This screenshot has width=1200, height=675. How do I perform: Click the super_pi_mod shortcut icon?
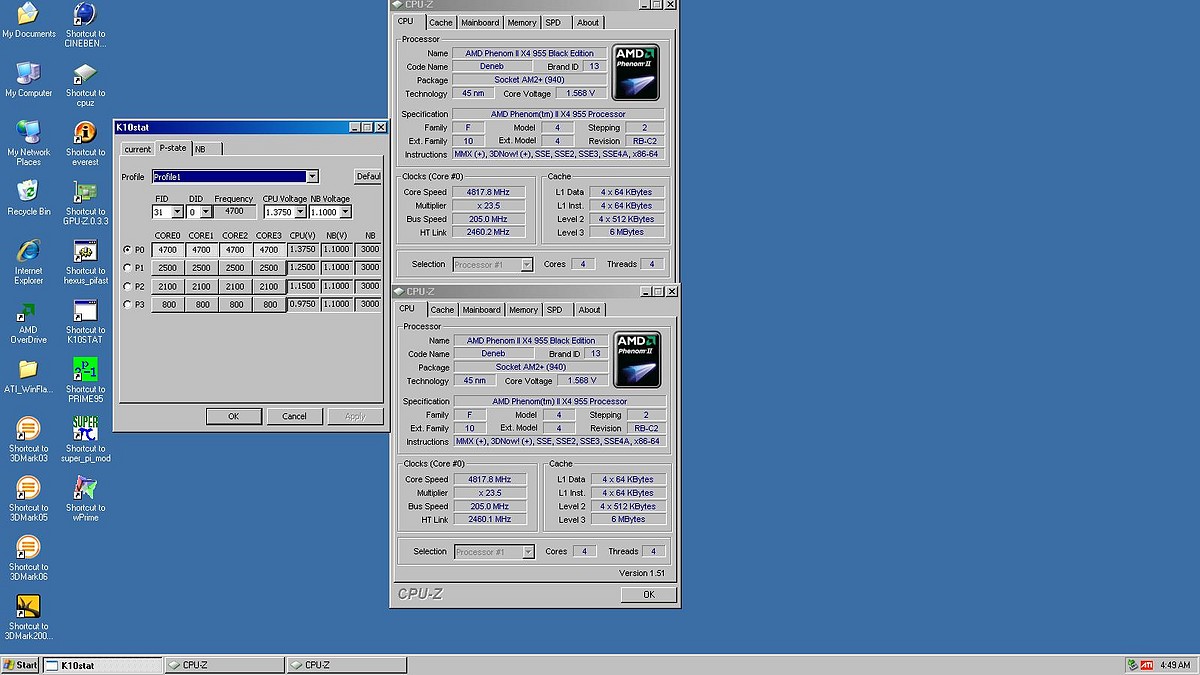click(85, 429)
